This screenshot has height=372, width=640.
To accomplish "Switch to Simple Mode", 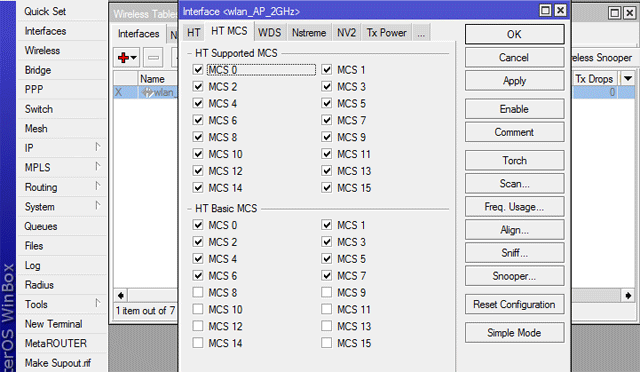I will (x=514, y=333).
